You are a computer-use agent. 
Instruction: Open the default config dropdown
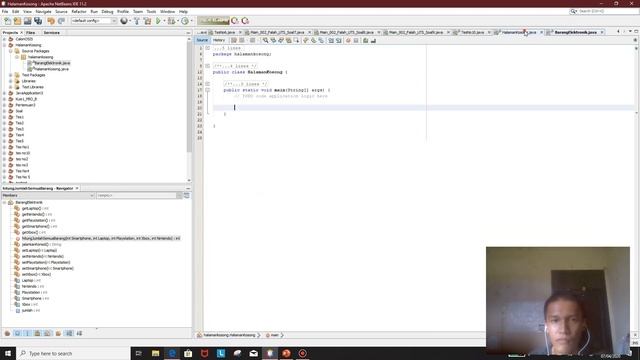94,21
